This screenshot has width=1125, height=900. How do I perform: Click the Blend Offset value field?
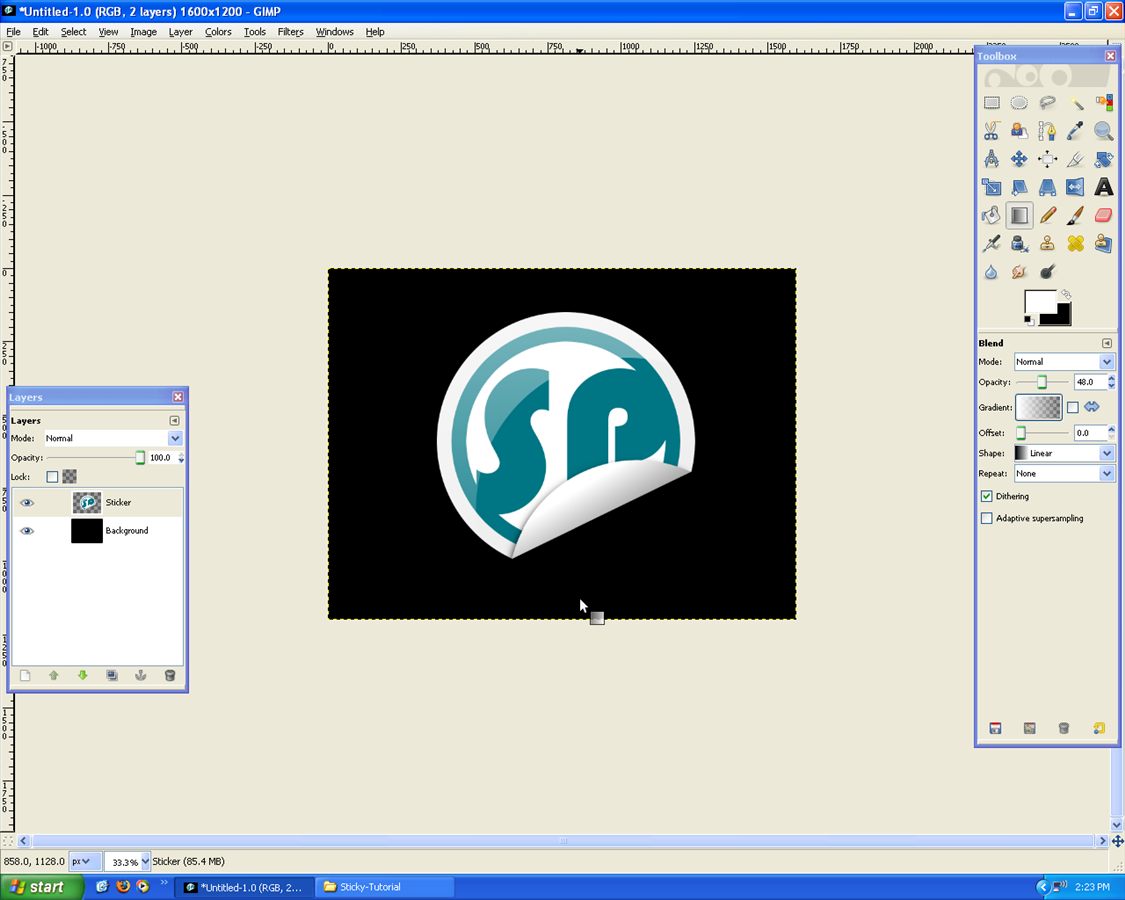[1090, 433]
